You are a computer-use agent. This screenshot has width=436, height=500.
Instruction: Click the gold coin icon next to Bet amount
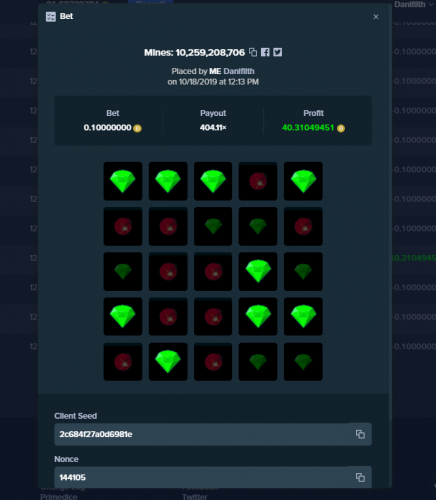tap(137, 128)
